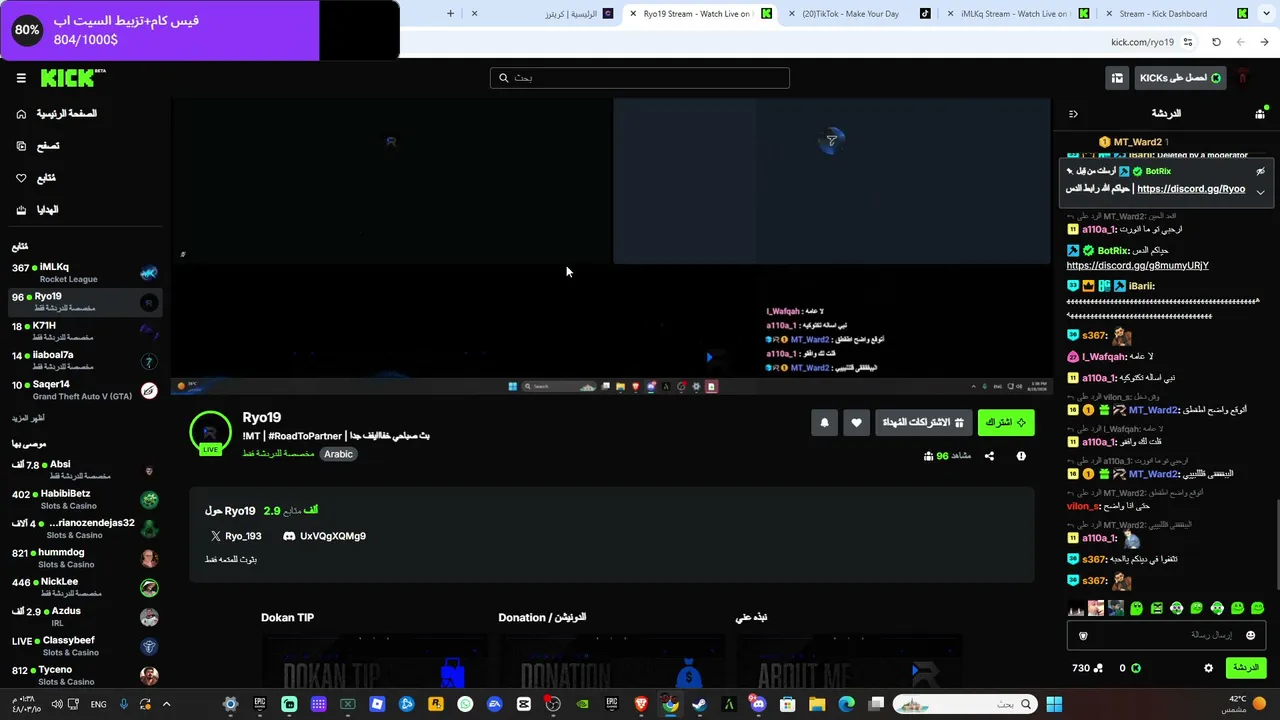This screenshot has width=1280, height=720.
Task: Open Steam from the taskbar
Action: (x=699, y=704)
